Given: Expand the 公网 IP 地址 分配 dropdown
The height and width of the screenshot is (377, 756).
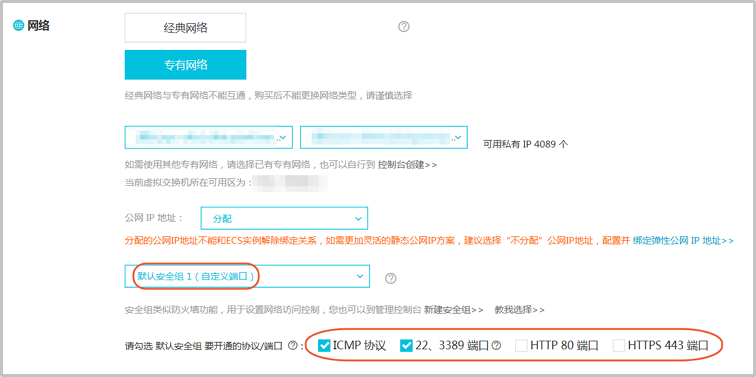Looking at the screenshot, I should (x=284, y=219).
